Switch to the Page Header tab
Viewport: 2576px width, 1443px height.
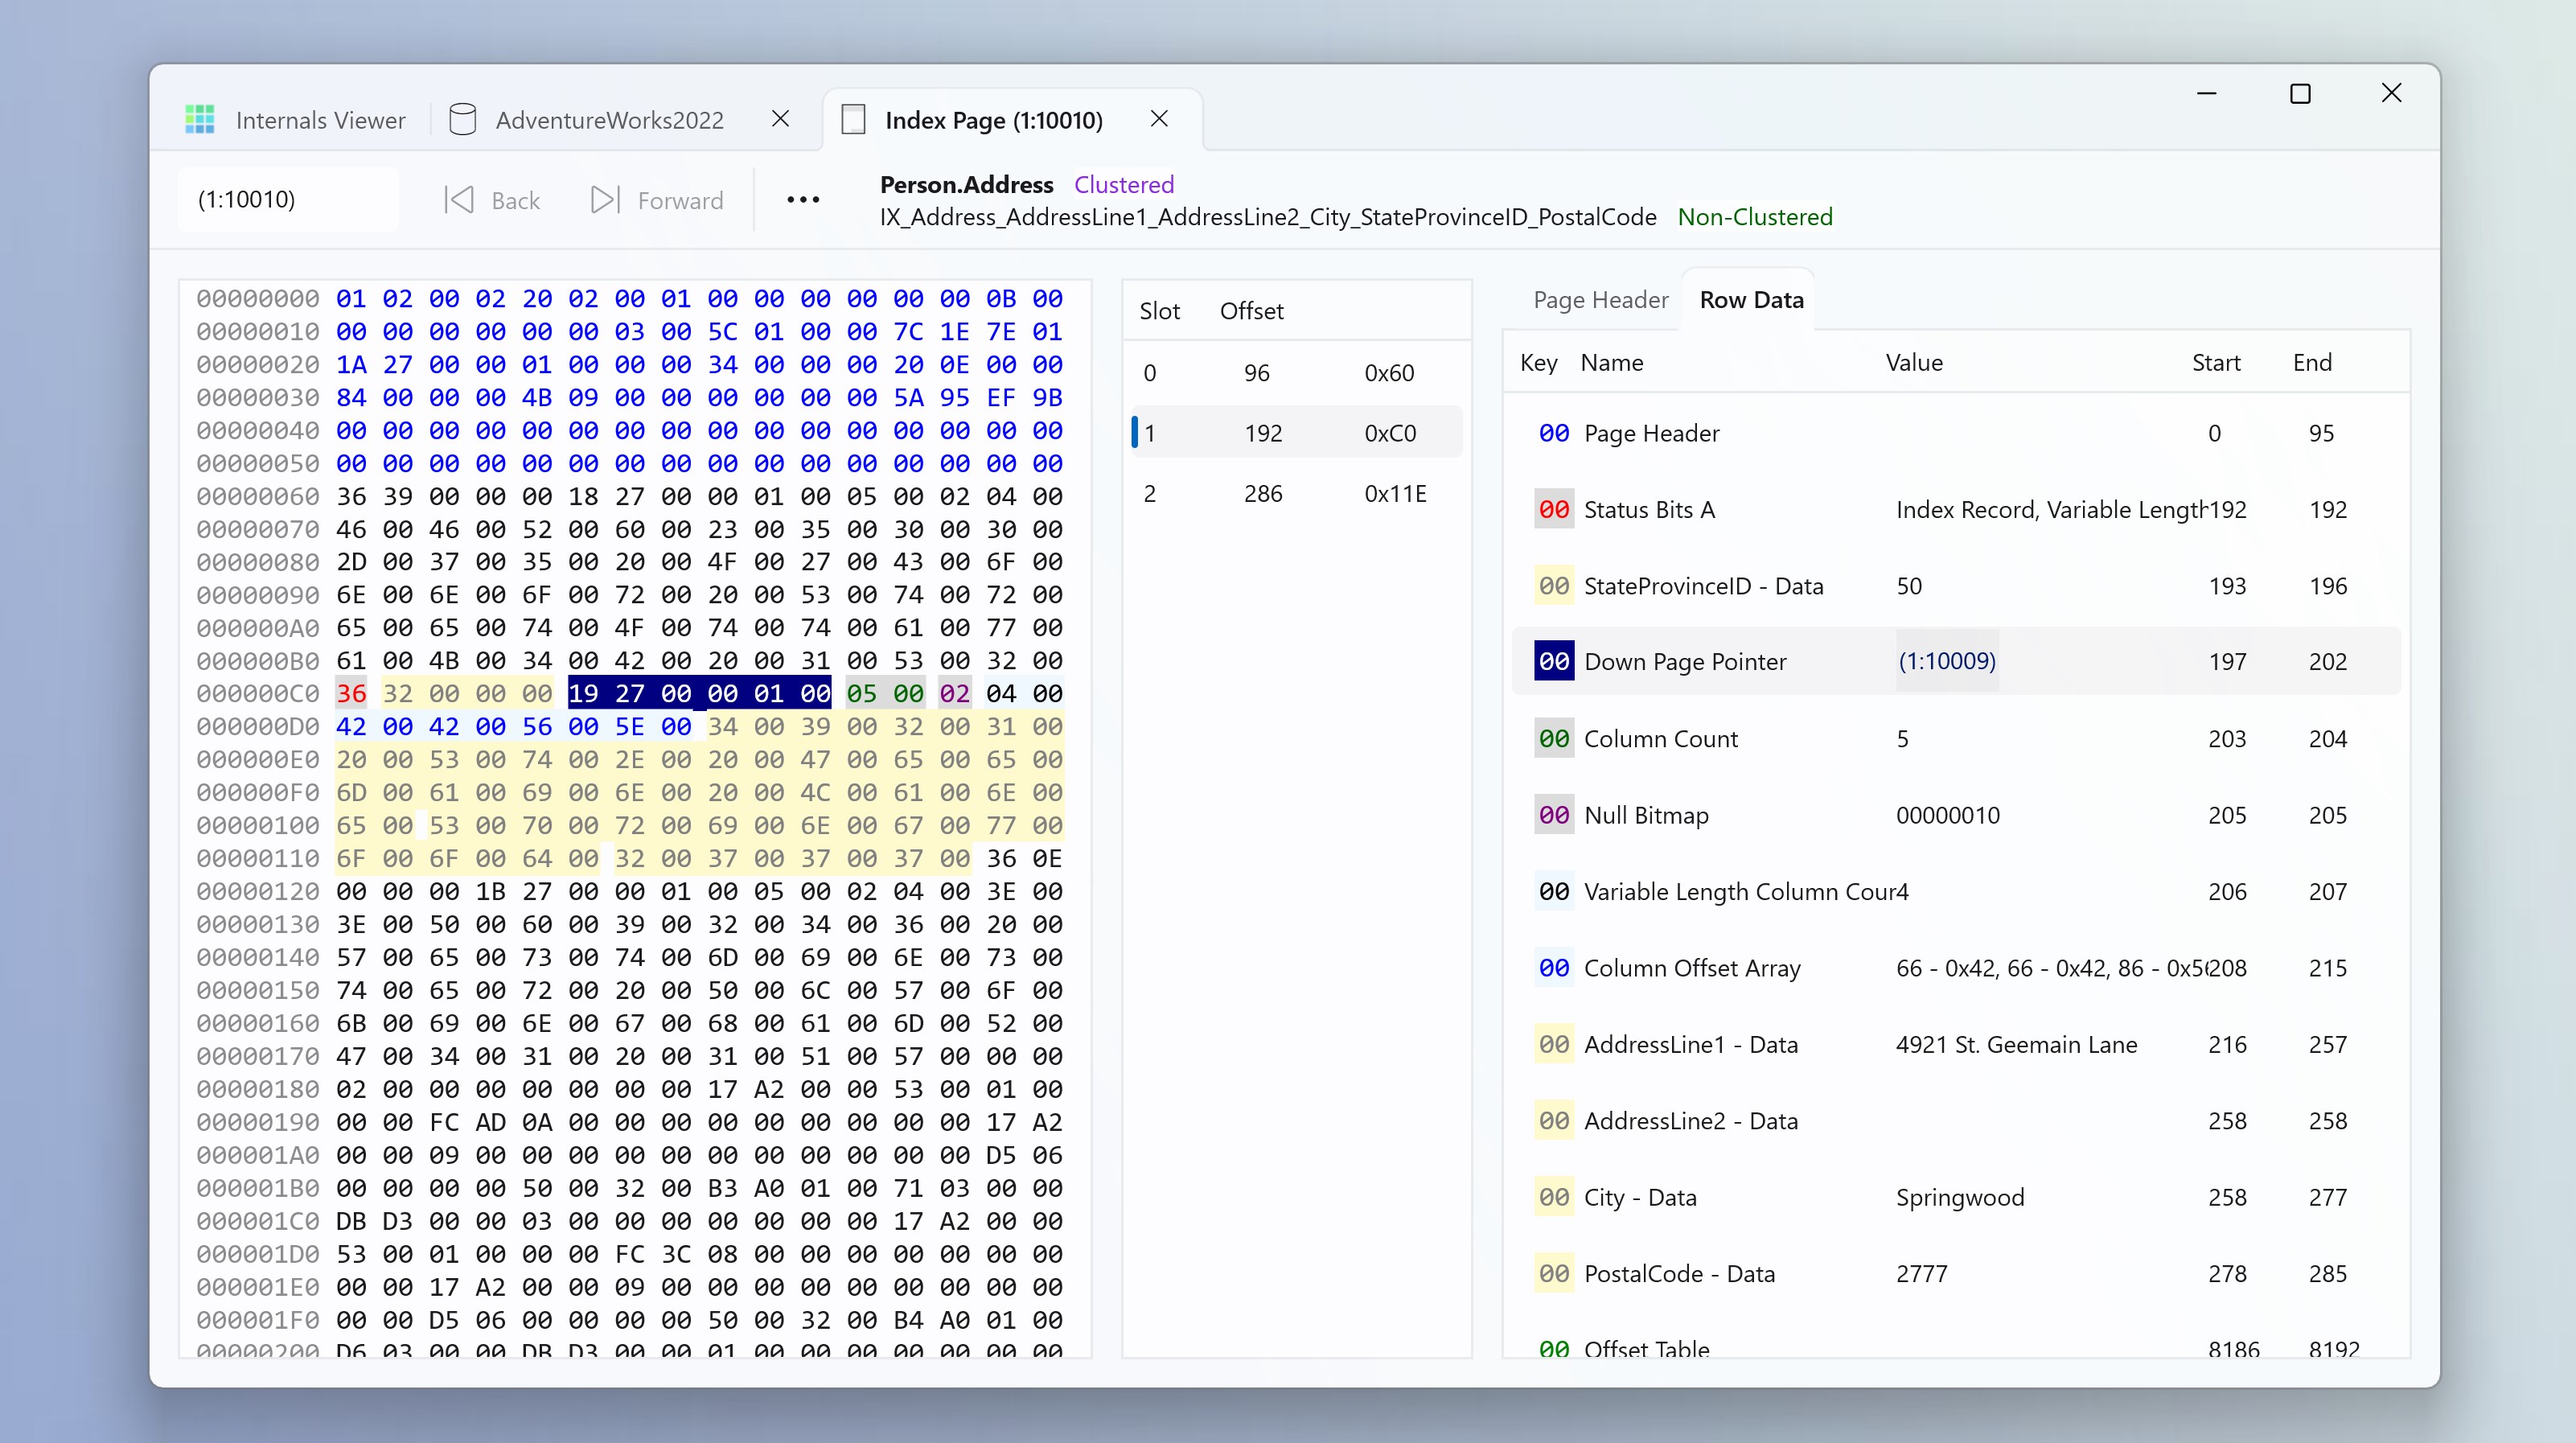coord(1600,300)
